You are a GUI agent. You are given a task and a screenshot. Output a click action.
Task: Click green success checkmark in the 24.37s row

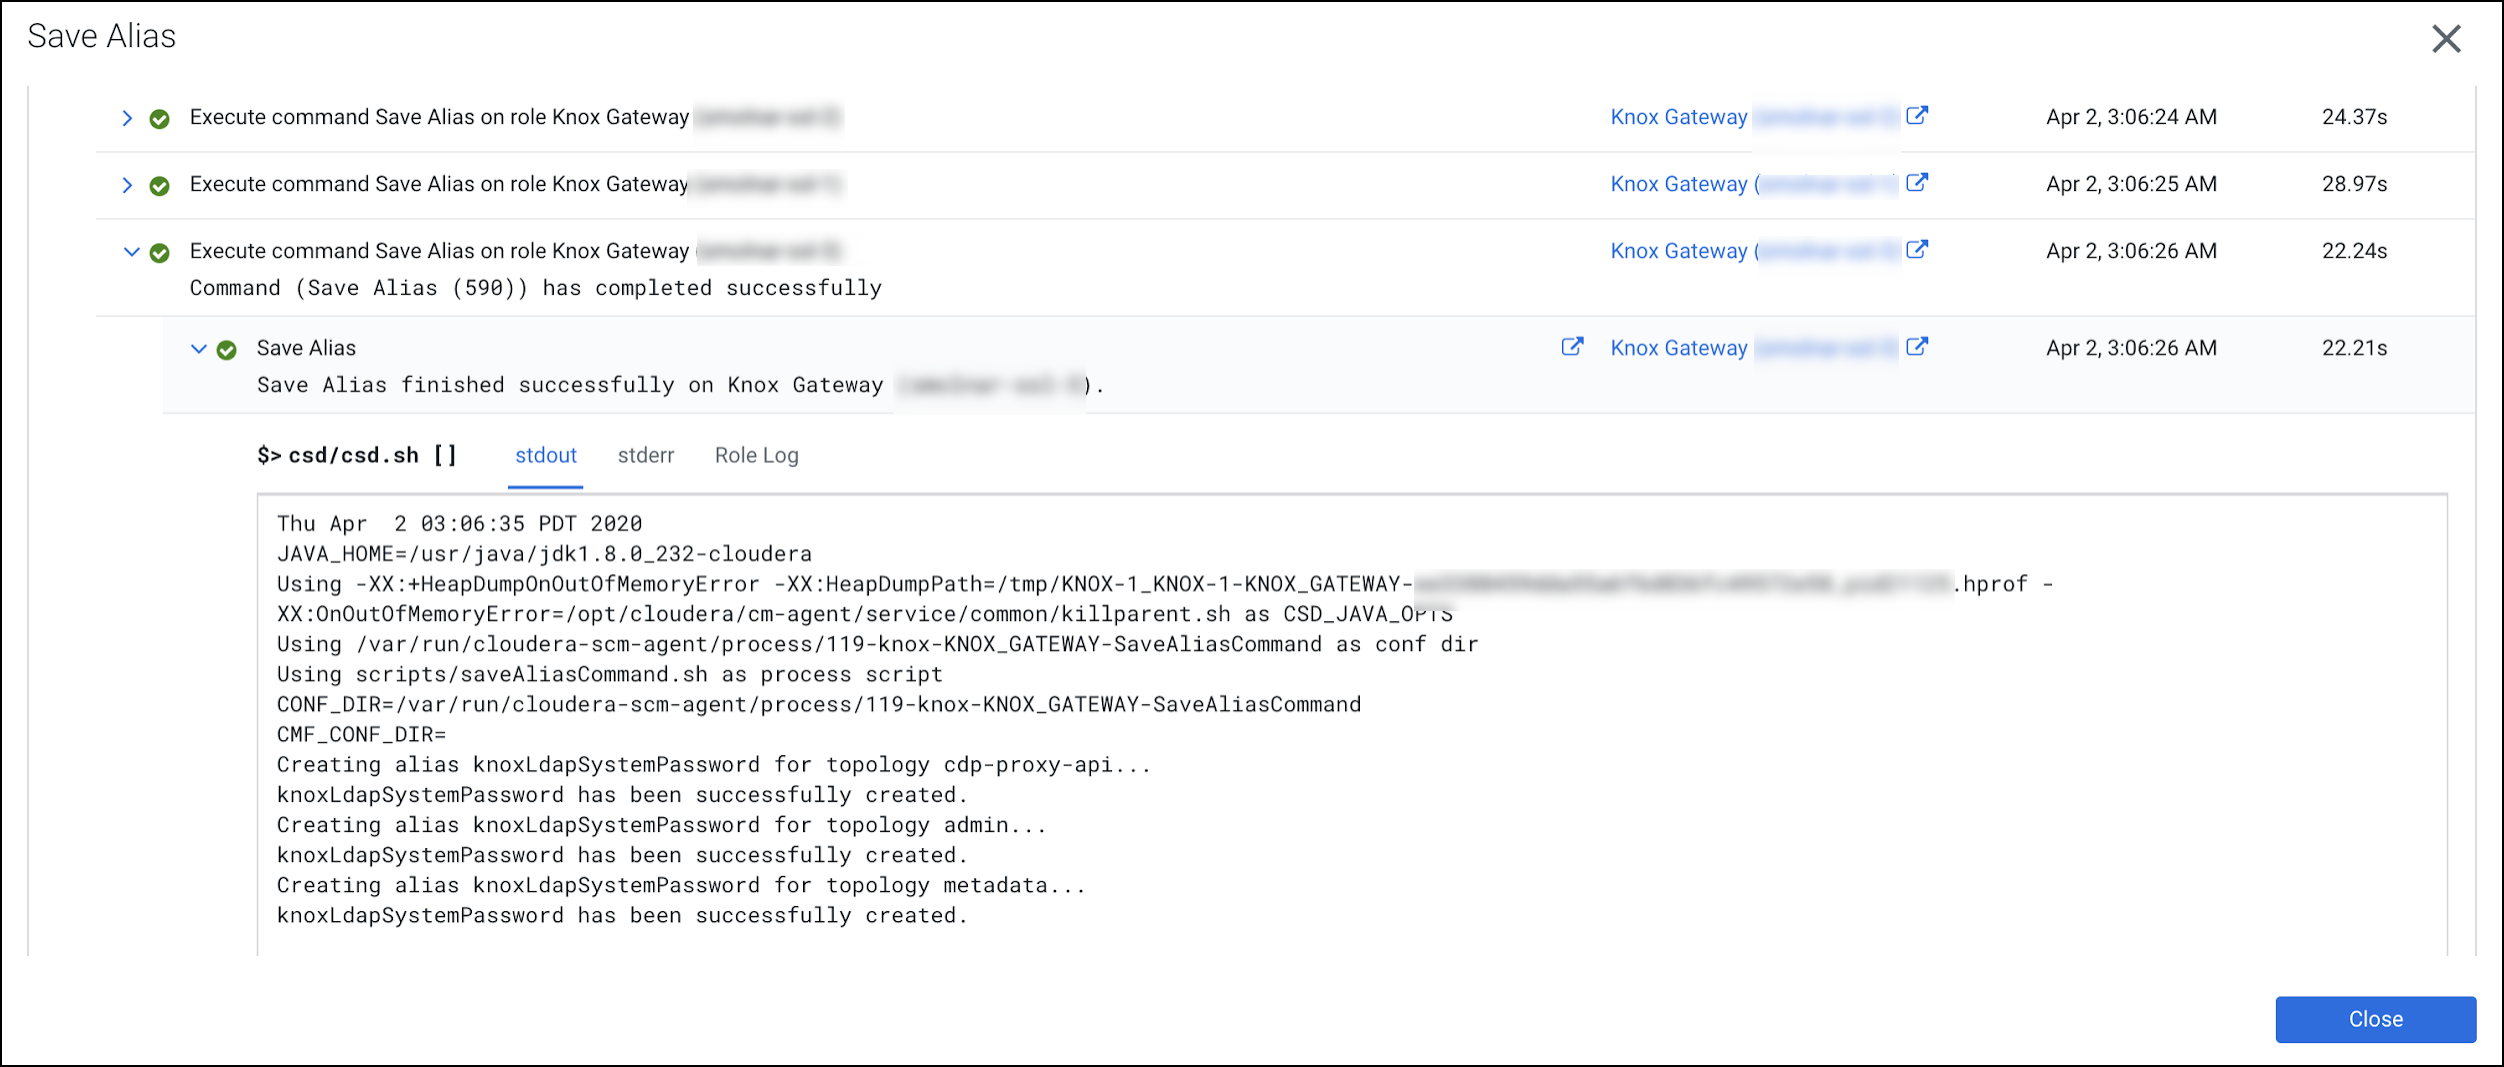(159, 119)
